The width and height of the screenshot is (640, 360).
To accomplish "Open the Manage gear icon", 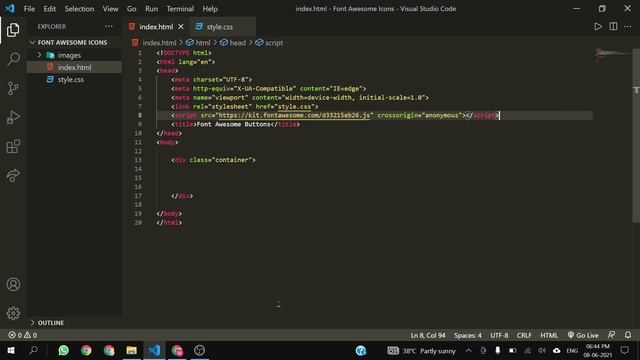I will click(x=13, y=313).
